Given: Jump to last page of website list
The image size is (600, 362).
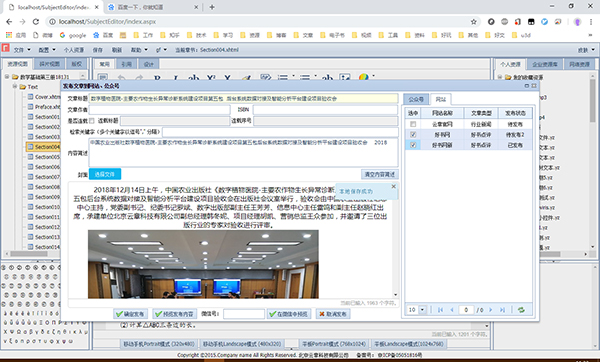Looking at the screenshot, I should [502, 310].
